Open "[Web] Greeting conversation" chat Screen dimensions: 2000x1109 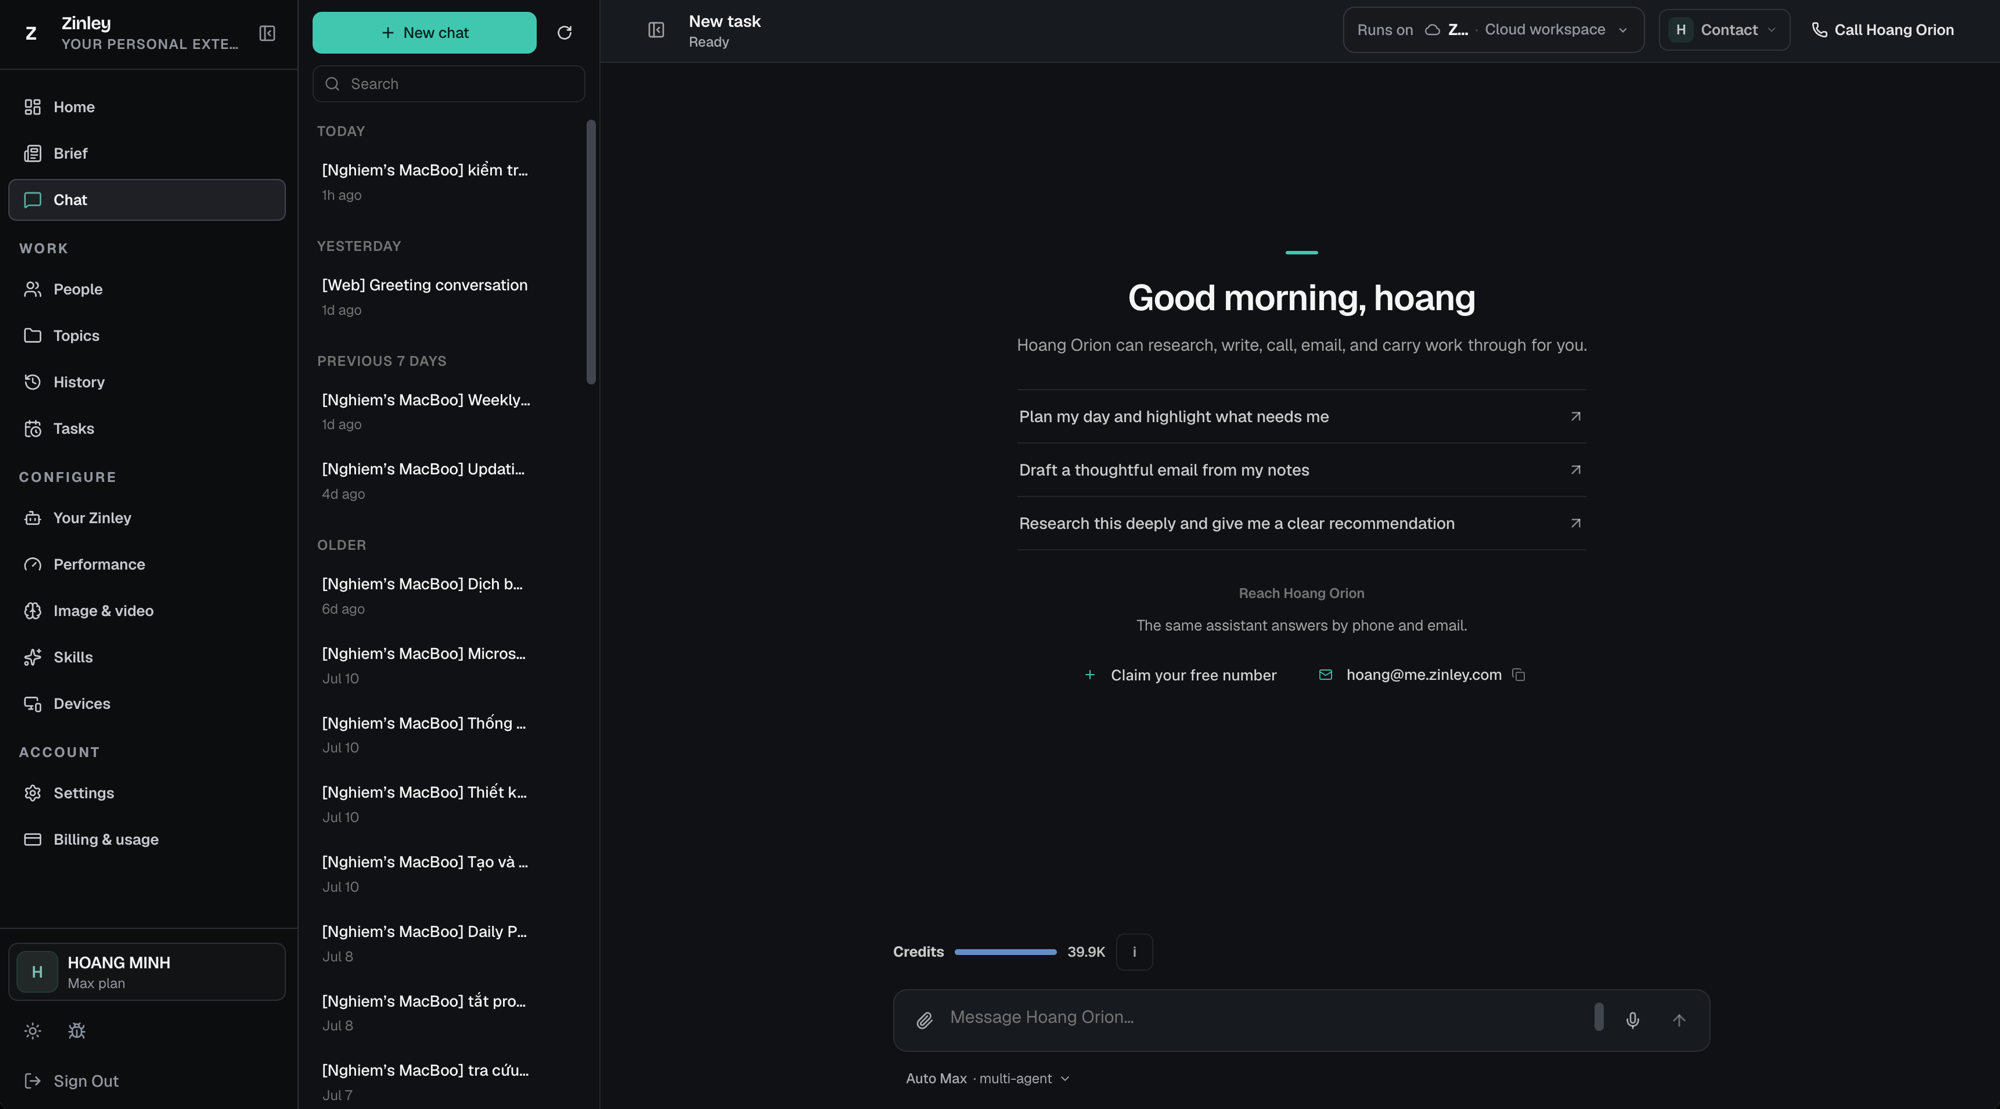pos(446,297)
